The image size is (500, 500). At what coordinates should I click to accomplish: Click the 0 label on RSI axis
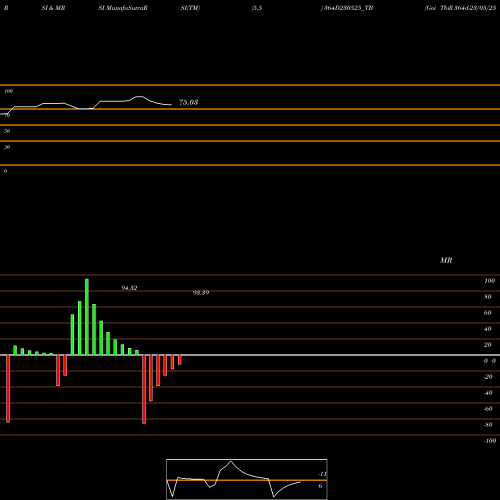(5, 171)
